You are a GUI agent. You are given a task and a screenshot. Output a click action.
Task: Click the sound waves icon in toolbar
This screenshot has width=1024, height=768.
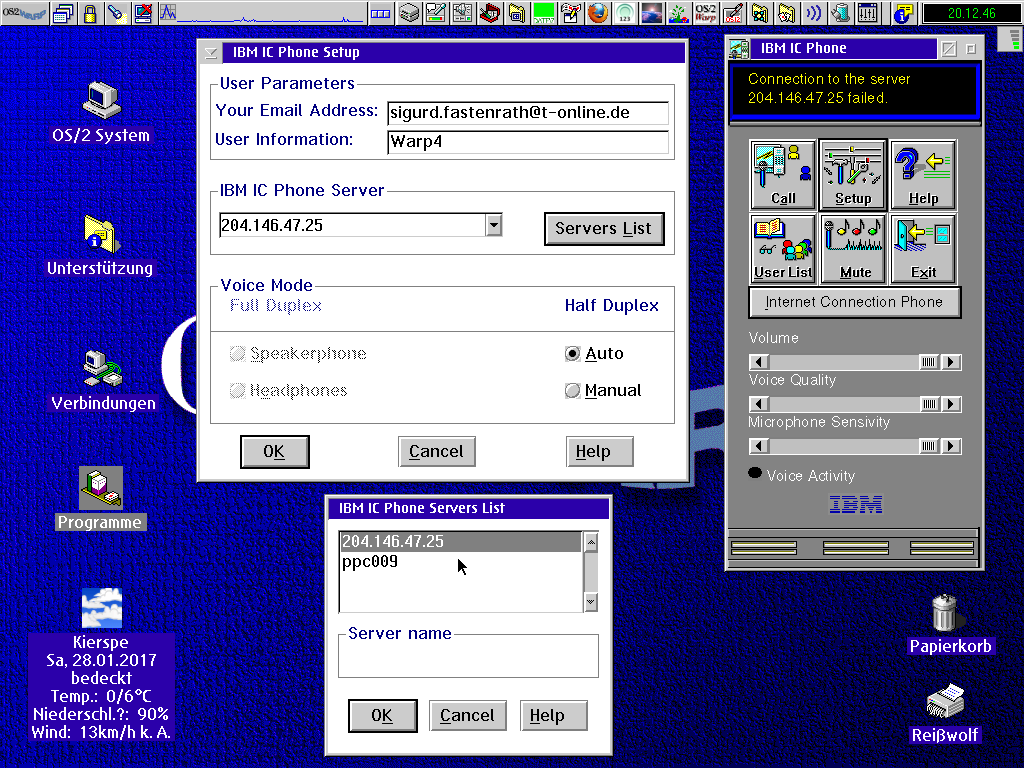click(x=814, y=12)
